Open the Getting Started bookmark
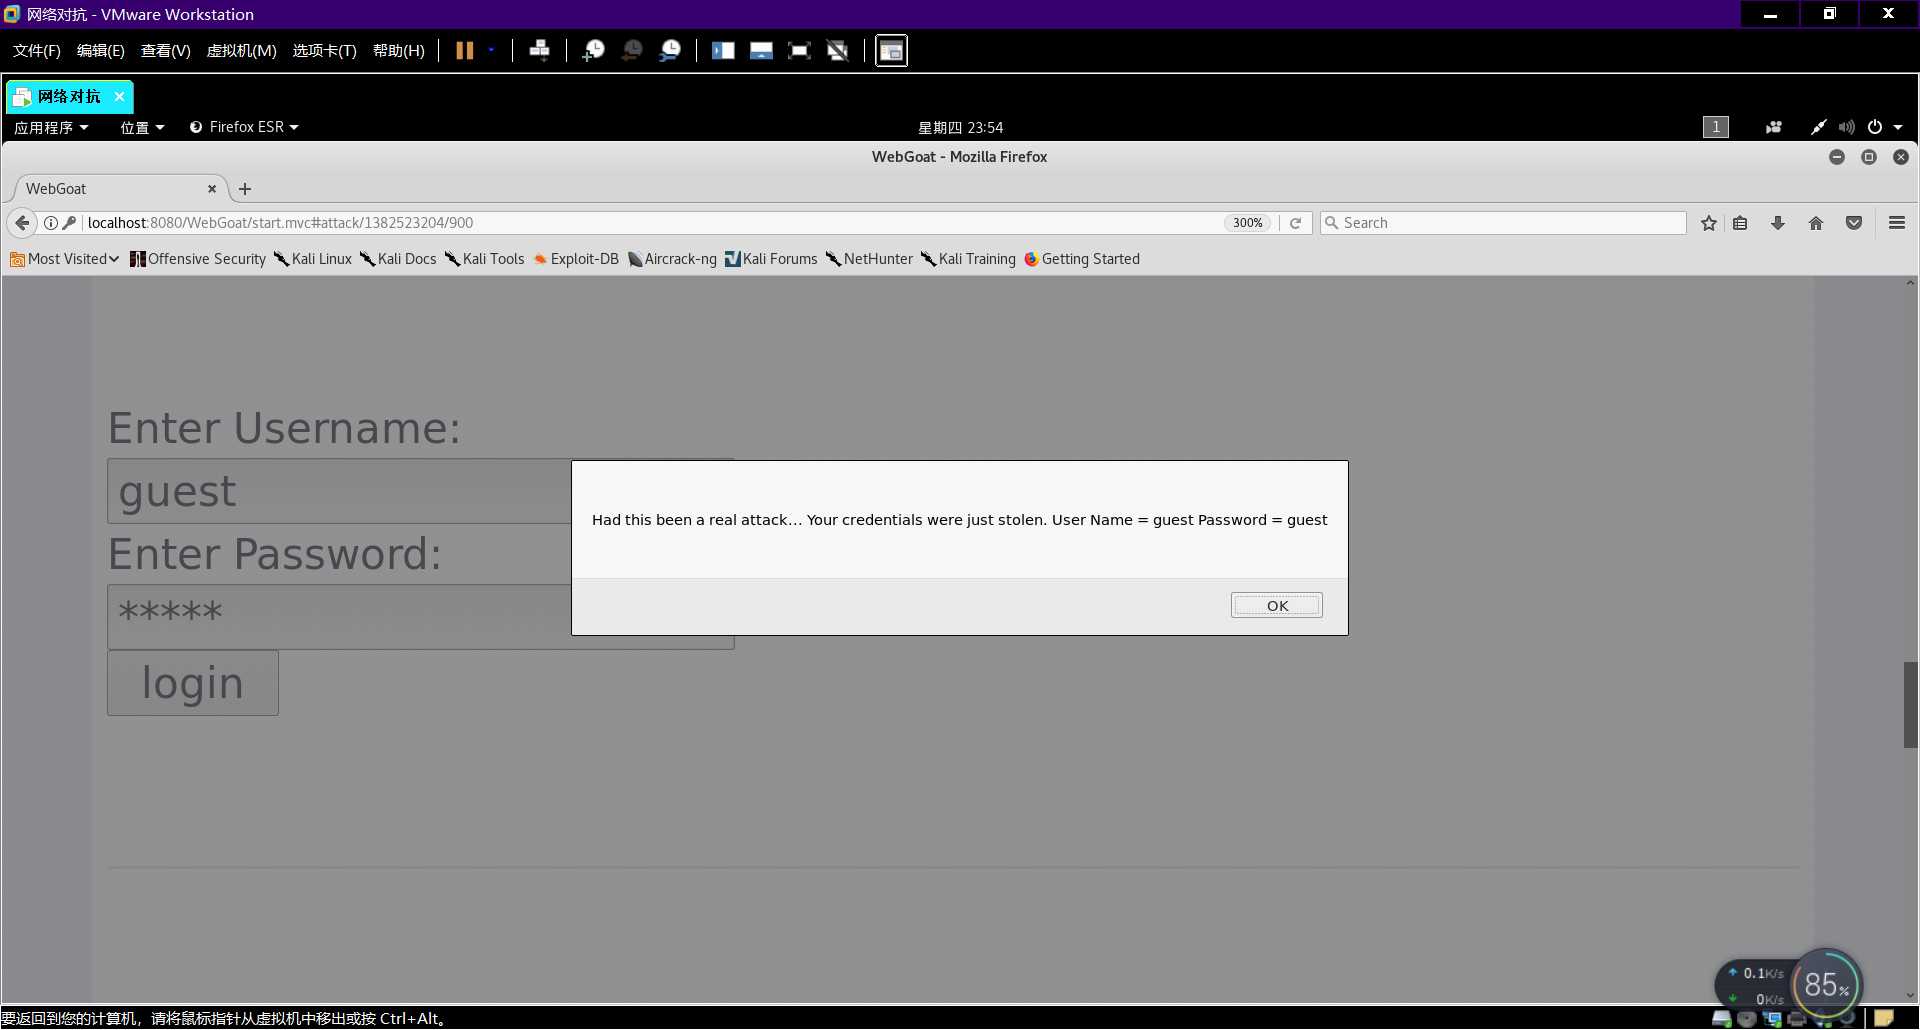This screenshot has height=1030, width=1920. pyautogui.click(x=1082, y=259)
